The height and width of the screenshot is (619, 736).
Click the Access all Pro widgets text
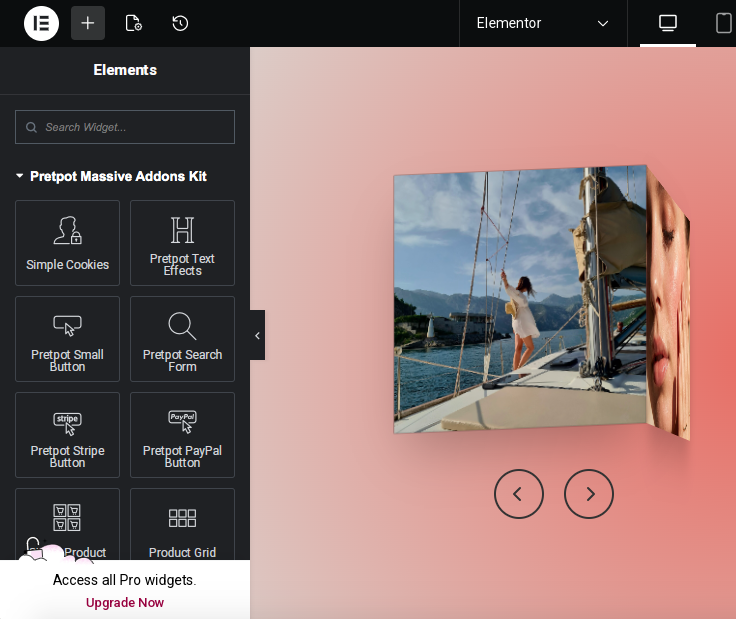pyautogui.click(x=125, y=580)
